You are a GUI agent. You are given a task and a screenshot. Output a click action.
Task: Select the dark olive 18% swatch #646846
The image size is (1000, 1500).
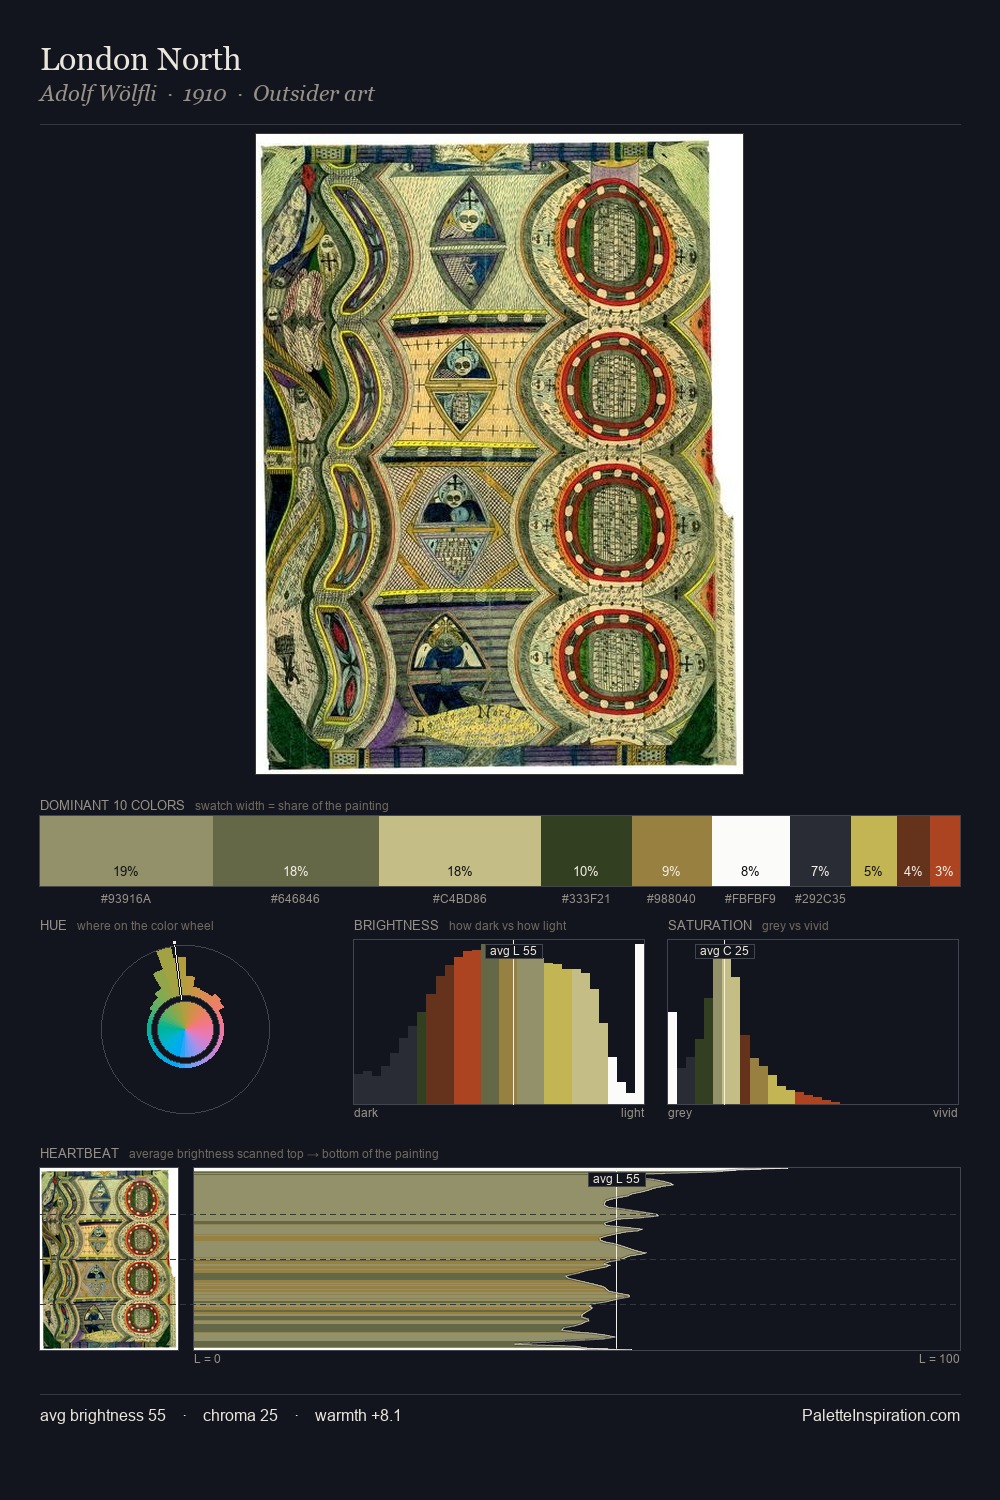pyautogui.click(x=296, y=851)
